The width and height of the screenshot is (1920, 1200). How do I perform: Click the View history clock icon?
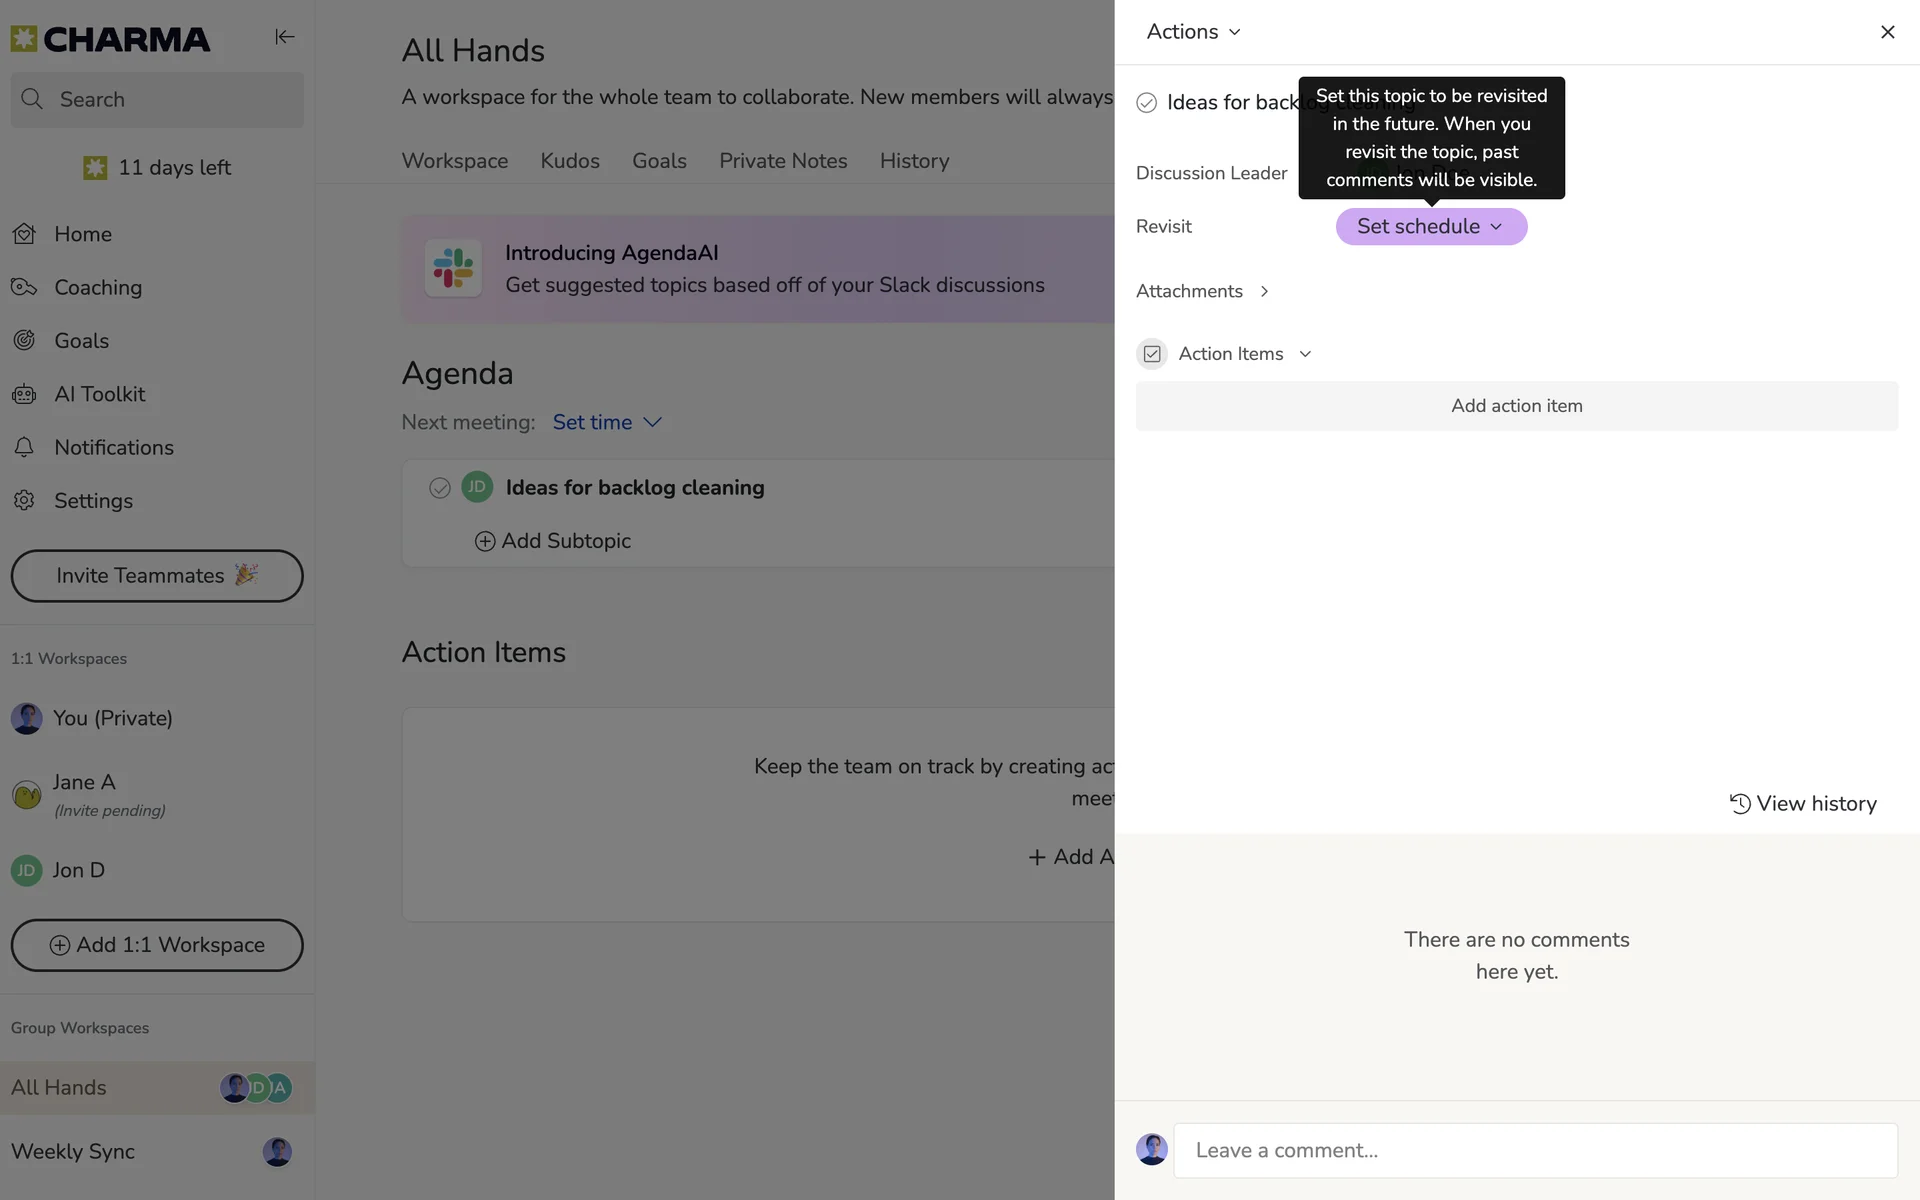click(x=1740, y=803)
